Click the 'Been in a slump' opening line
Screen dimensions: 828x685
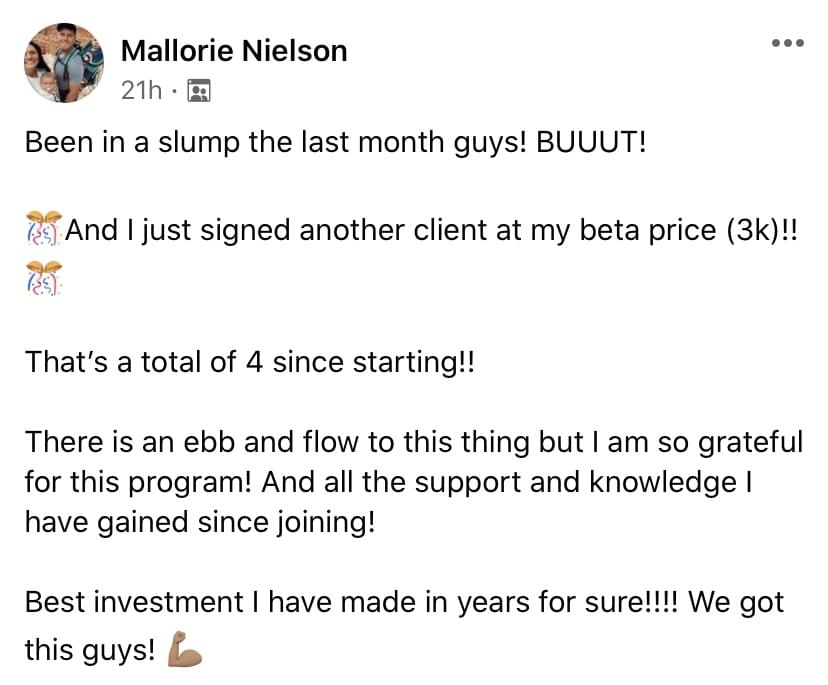[335, 143]
